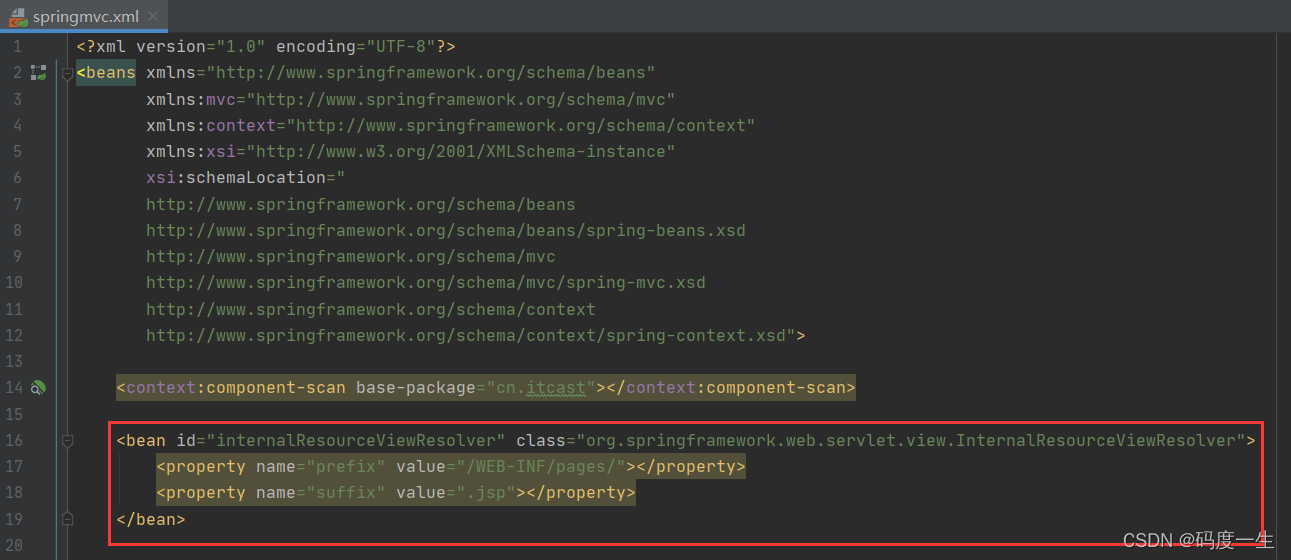Click the "cn.itcast" package value
The image size is (1291, 560).
coord(541,387)
